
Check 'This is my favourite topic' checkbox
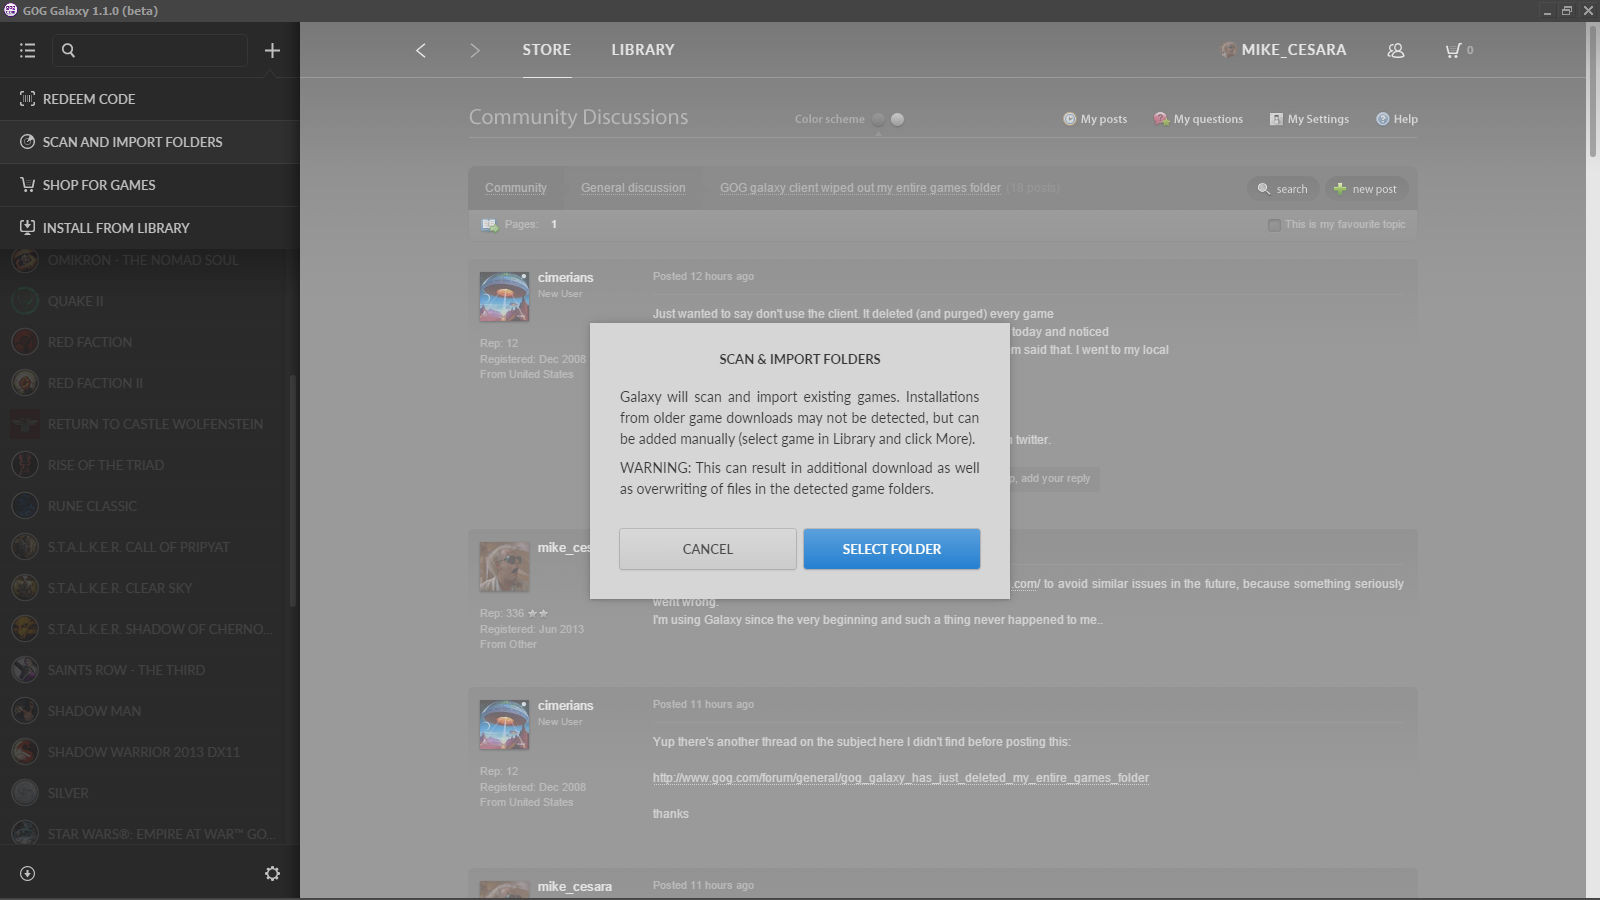tap(1274, 225)
